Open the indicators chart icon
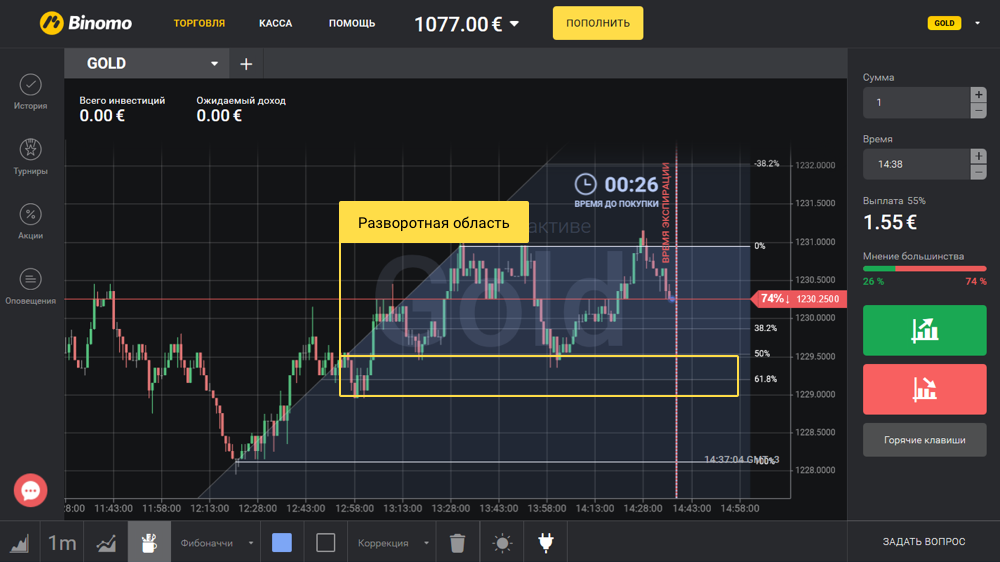 pyautogui.click(x=106, y=542)
